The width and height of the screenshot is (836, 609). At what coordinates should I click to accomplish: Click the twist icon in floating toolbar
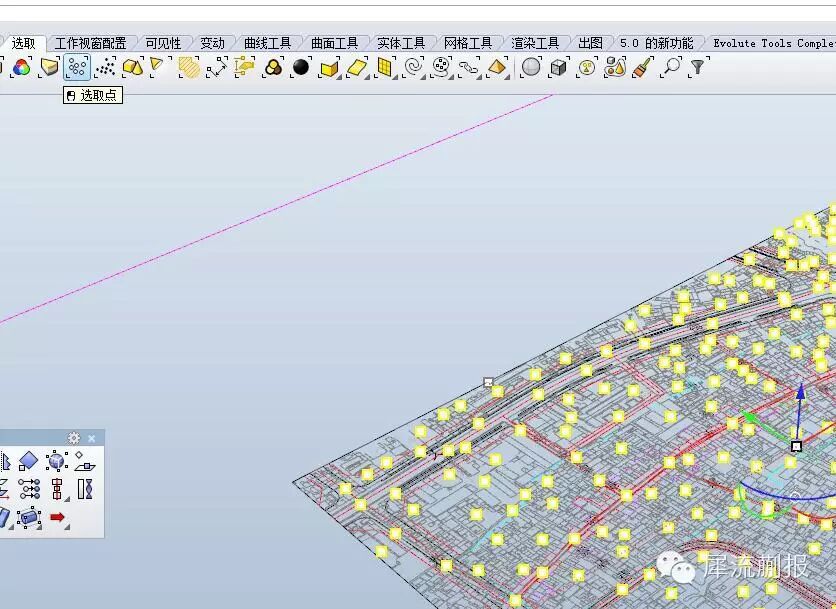point(85,488)
